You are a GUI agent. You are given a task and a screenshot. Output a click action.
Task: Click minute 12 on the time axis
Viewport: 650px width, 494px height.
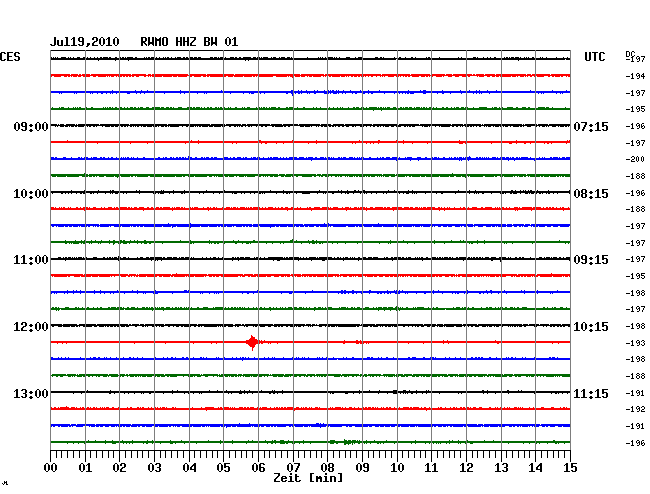(466, 468)
